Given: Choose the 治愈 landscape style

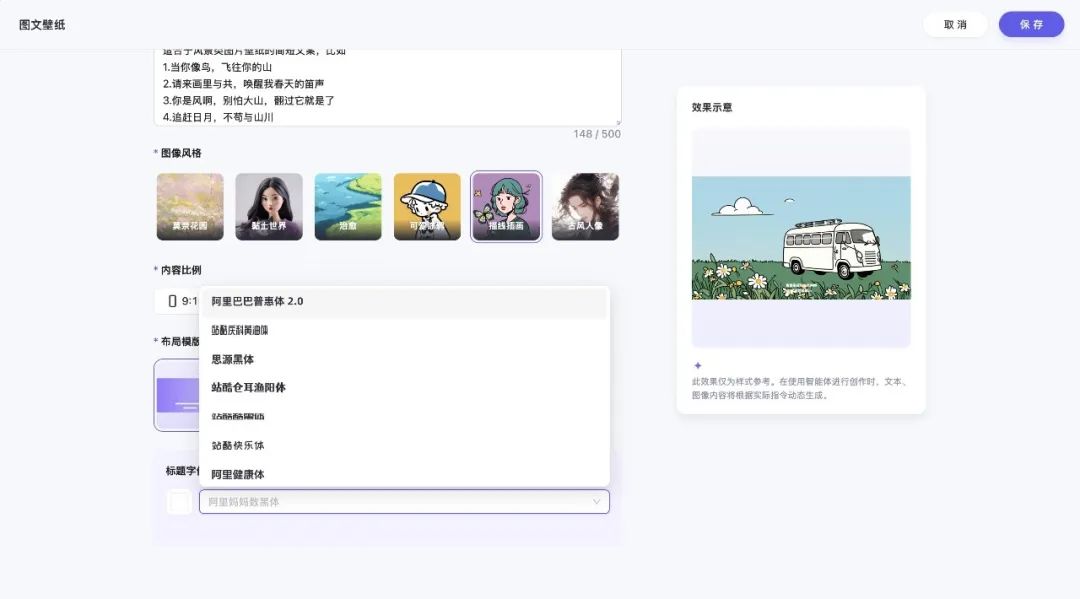Looking at the screenshot, I should 347,206.
